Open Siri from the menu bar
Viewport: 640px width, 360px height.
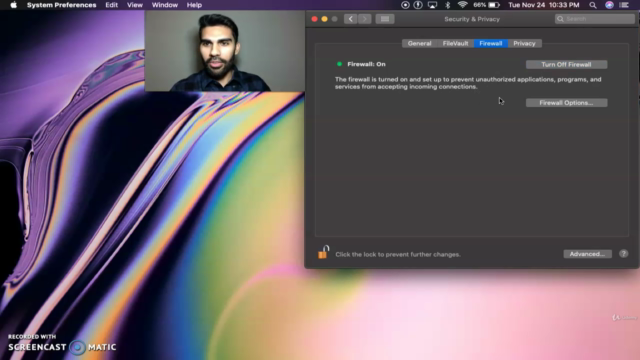coord(609,5)
